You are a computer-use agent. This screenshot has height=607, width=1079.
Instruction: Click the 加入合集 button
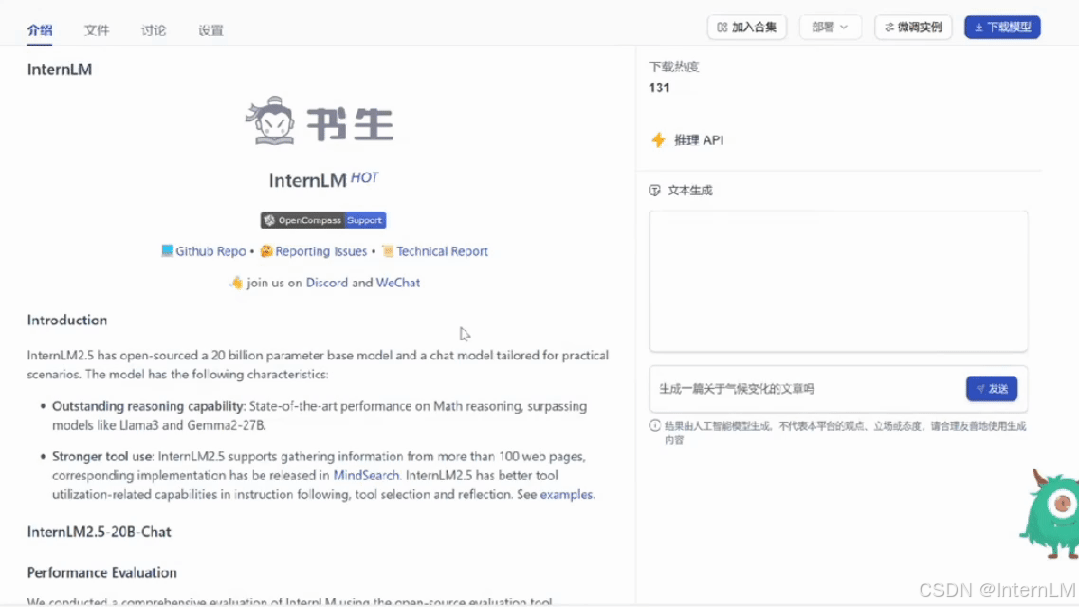pos(747,27)
